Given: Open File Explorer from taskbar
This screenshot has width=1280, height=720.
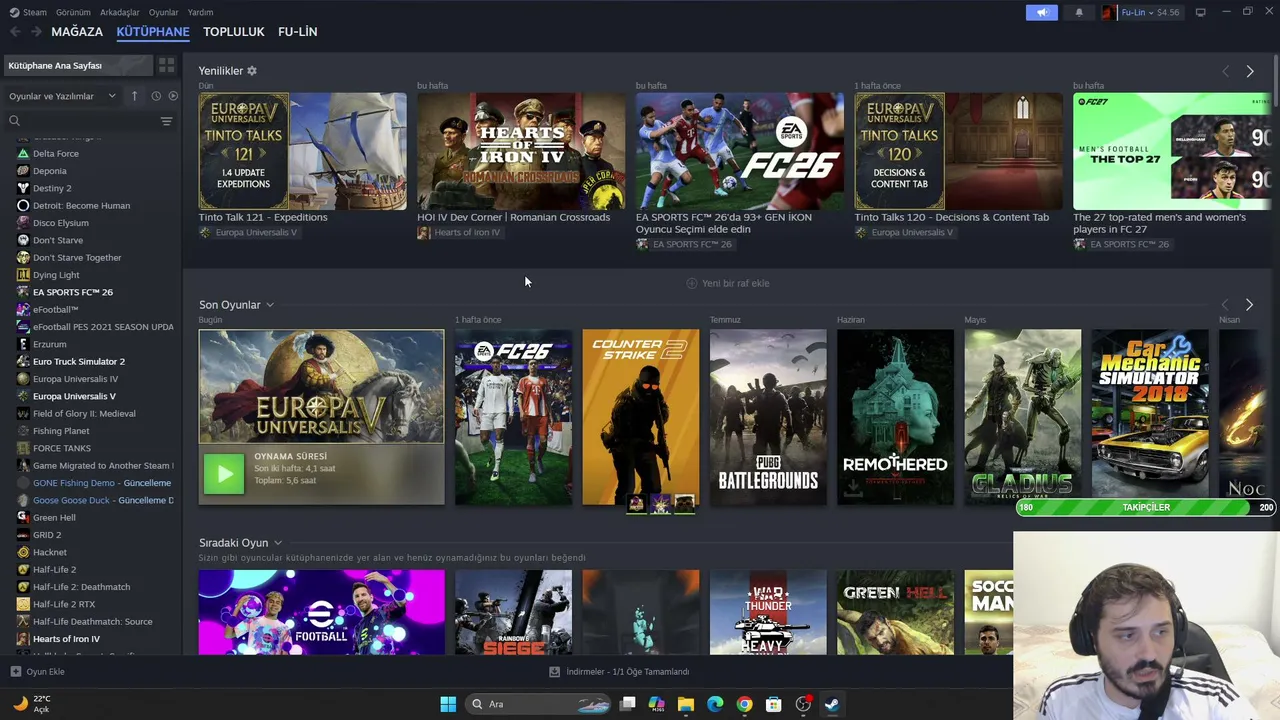Looking at the screenshot, I should tap(686, 704).
